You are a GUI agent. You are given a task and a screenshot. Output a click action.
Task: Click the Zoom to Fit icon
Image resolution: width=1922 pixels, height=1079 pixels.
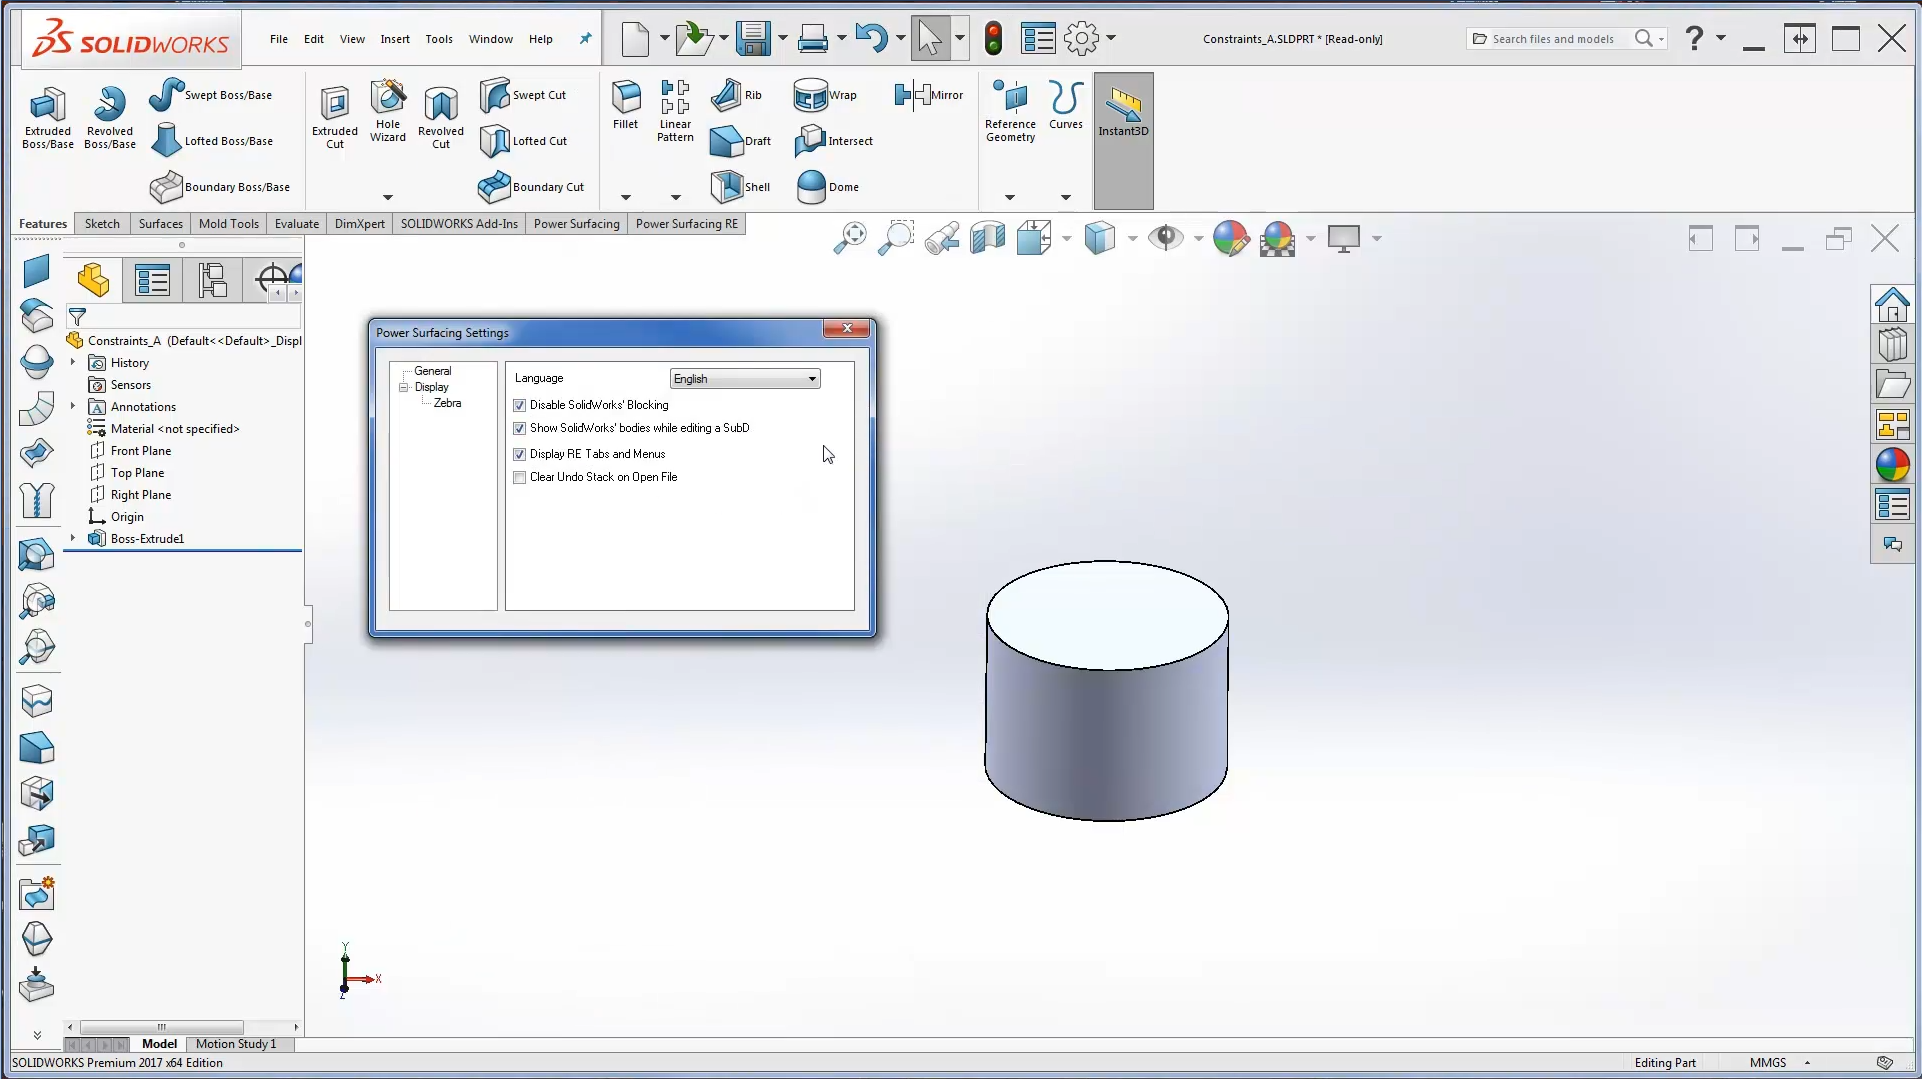tap(850, 238)
